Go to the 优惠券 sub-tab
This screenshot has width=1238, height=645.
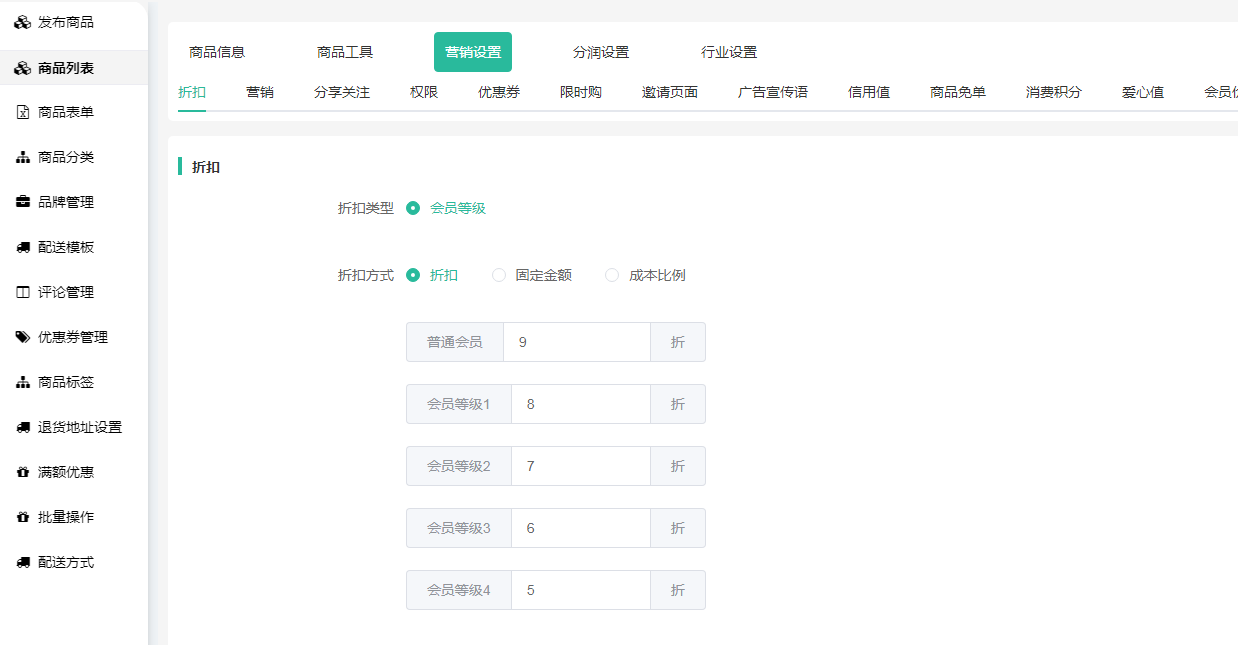point(499,92)
